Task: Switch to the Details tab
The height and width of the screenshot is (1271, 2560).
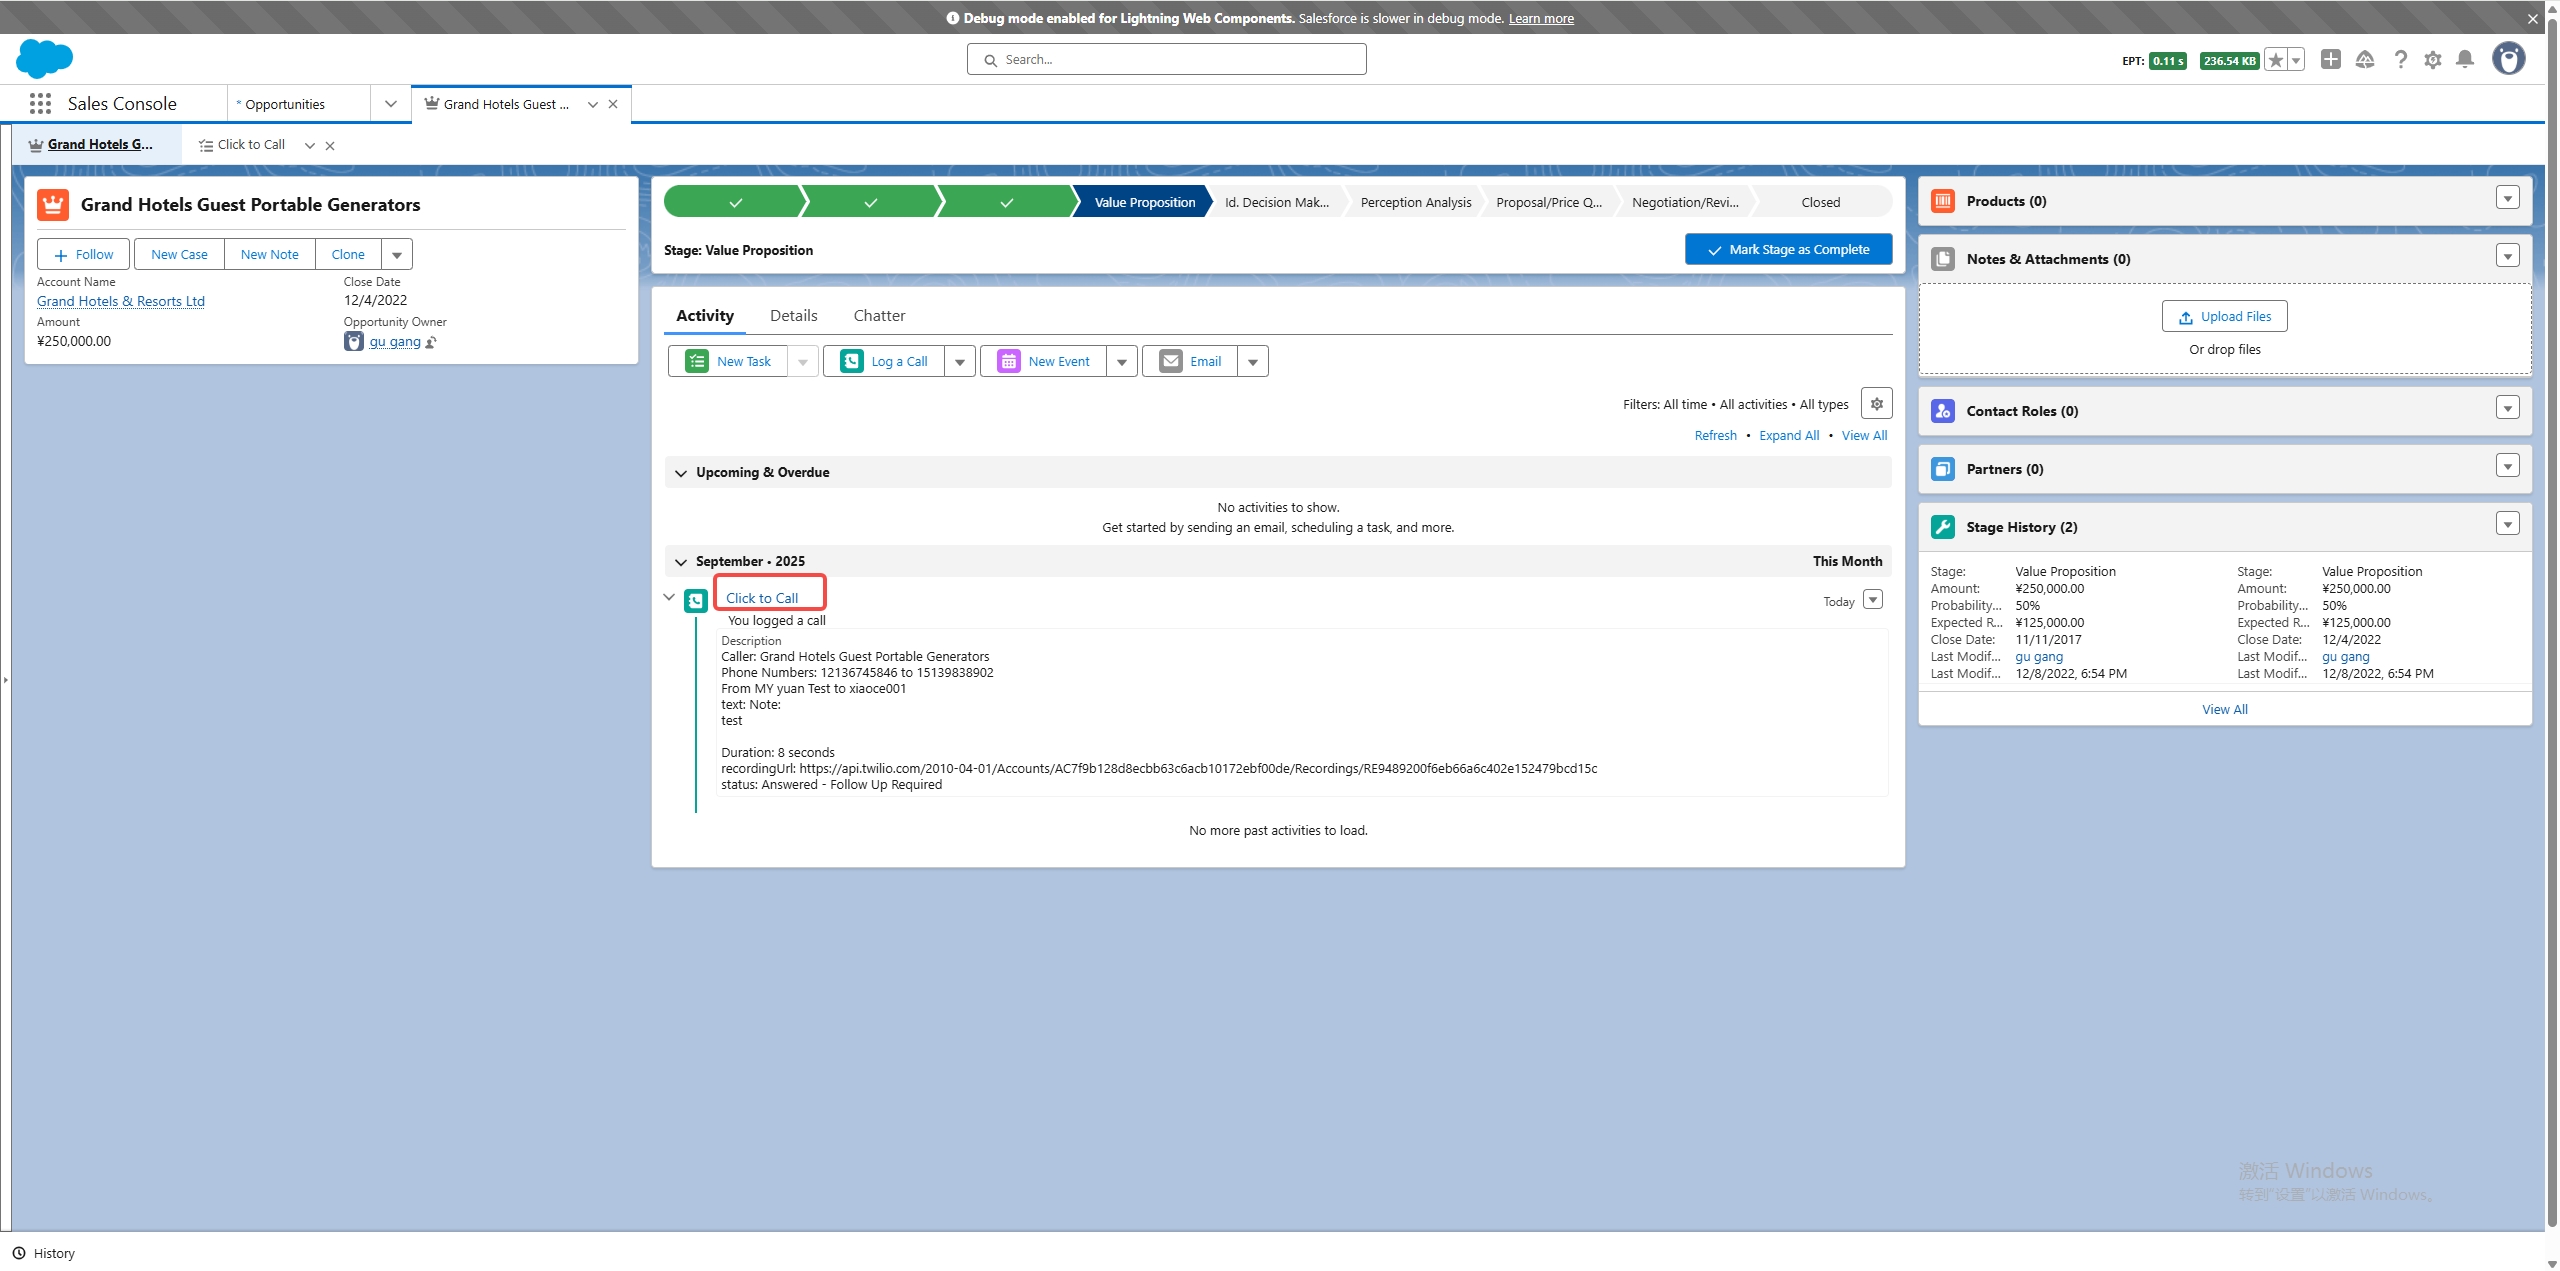Action: (x=793, y=316)
